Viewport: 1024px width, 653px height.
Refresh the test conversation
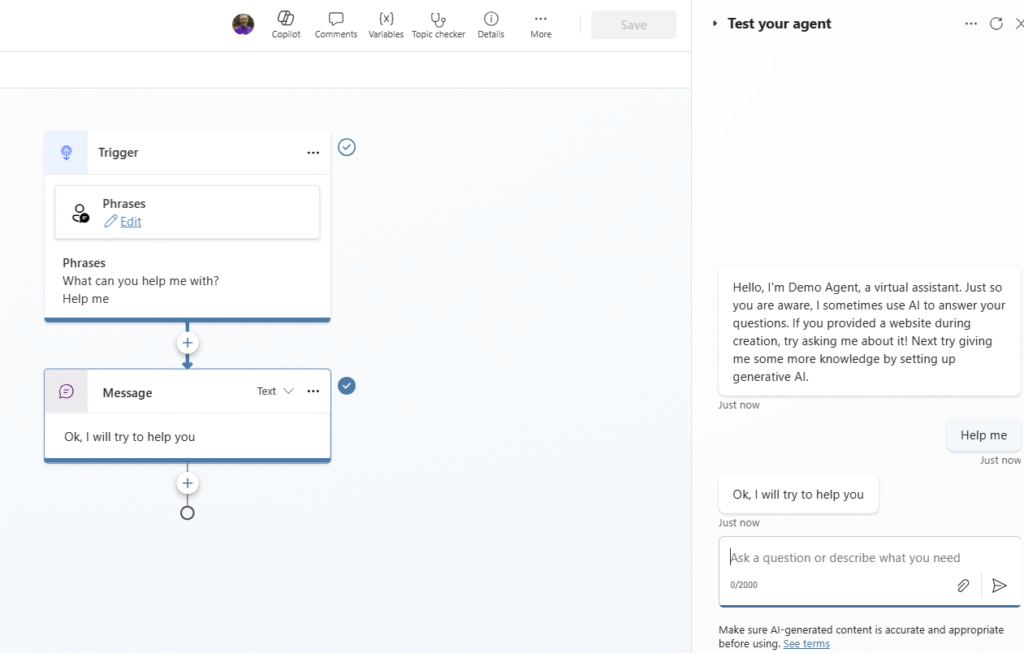point(996,24)
